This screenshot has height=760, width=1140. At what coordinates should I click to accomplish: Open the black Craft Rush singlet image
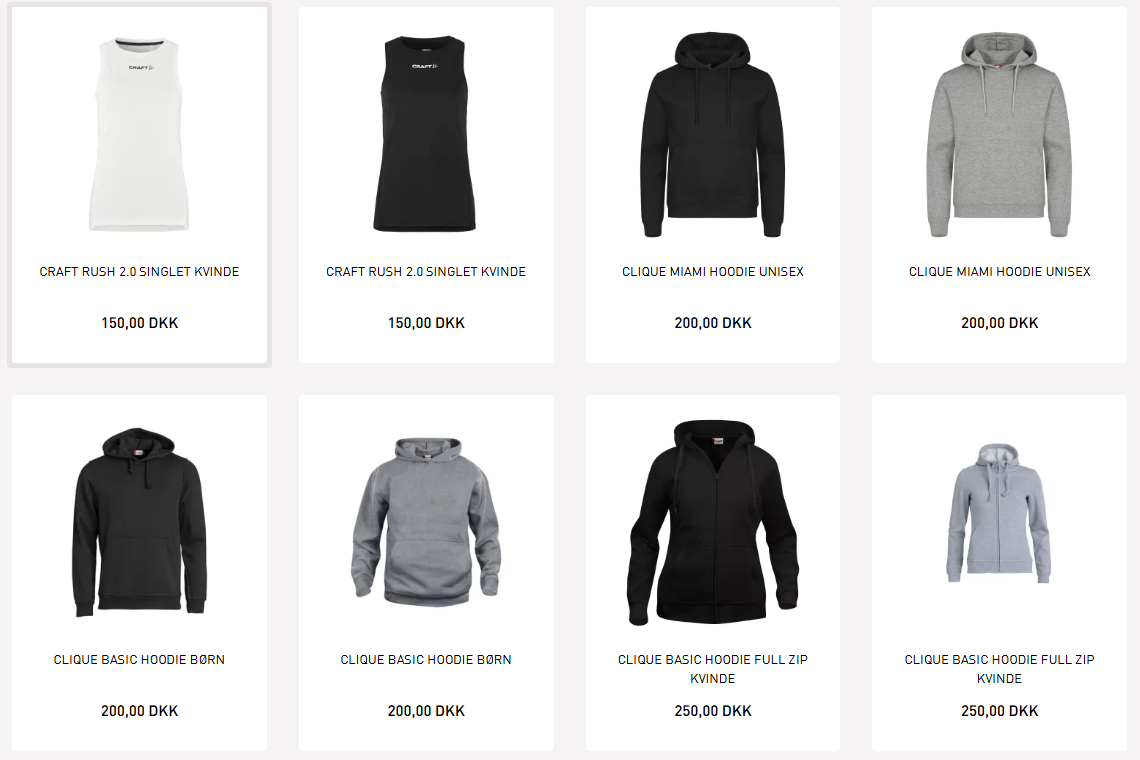click(425, 134)
